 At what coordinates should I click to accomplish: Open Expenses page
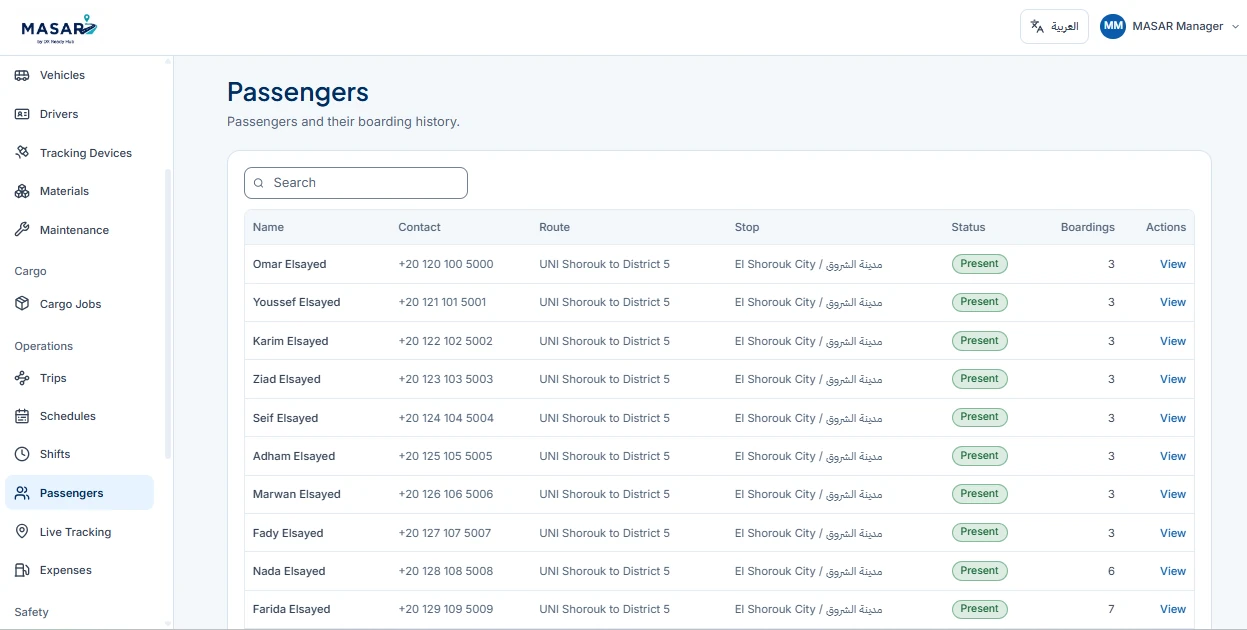pyautogui.click(x=79, y=570)
